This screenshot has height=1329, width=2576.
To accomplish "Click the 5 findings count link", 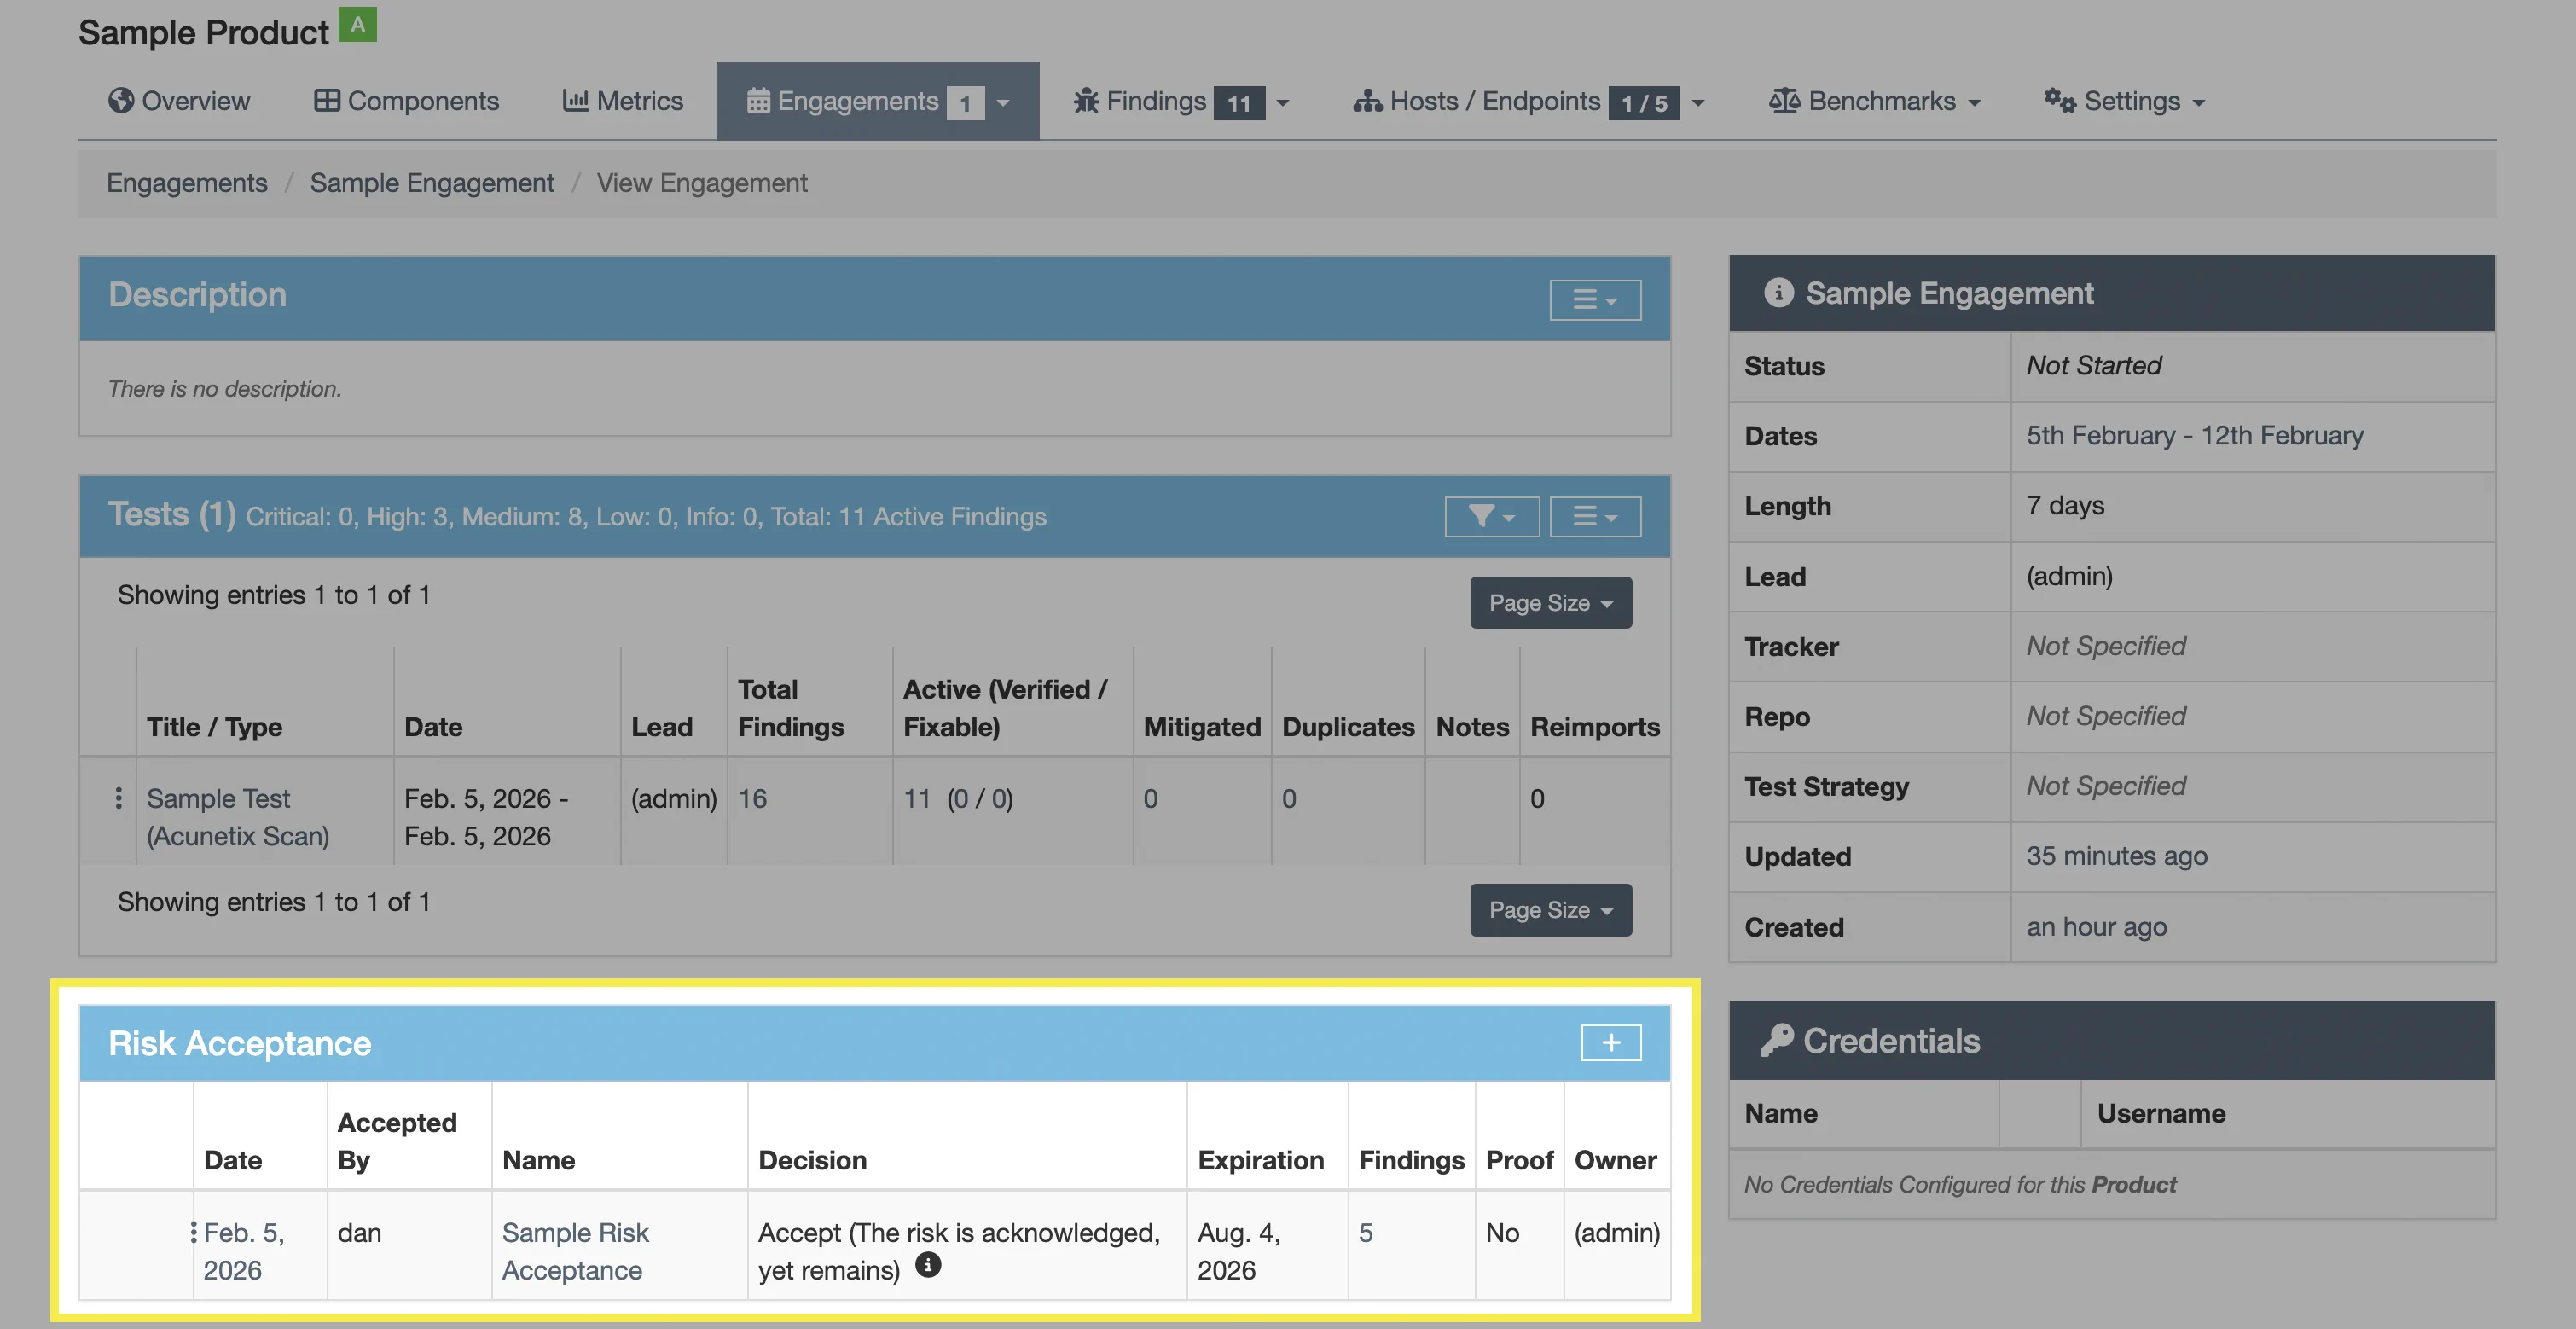I will pyautogui.click(x=1365, y=1233).
